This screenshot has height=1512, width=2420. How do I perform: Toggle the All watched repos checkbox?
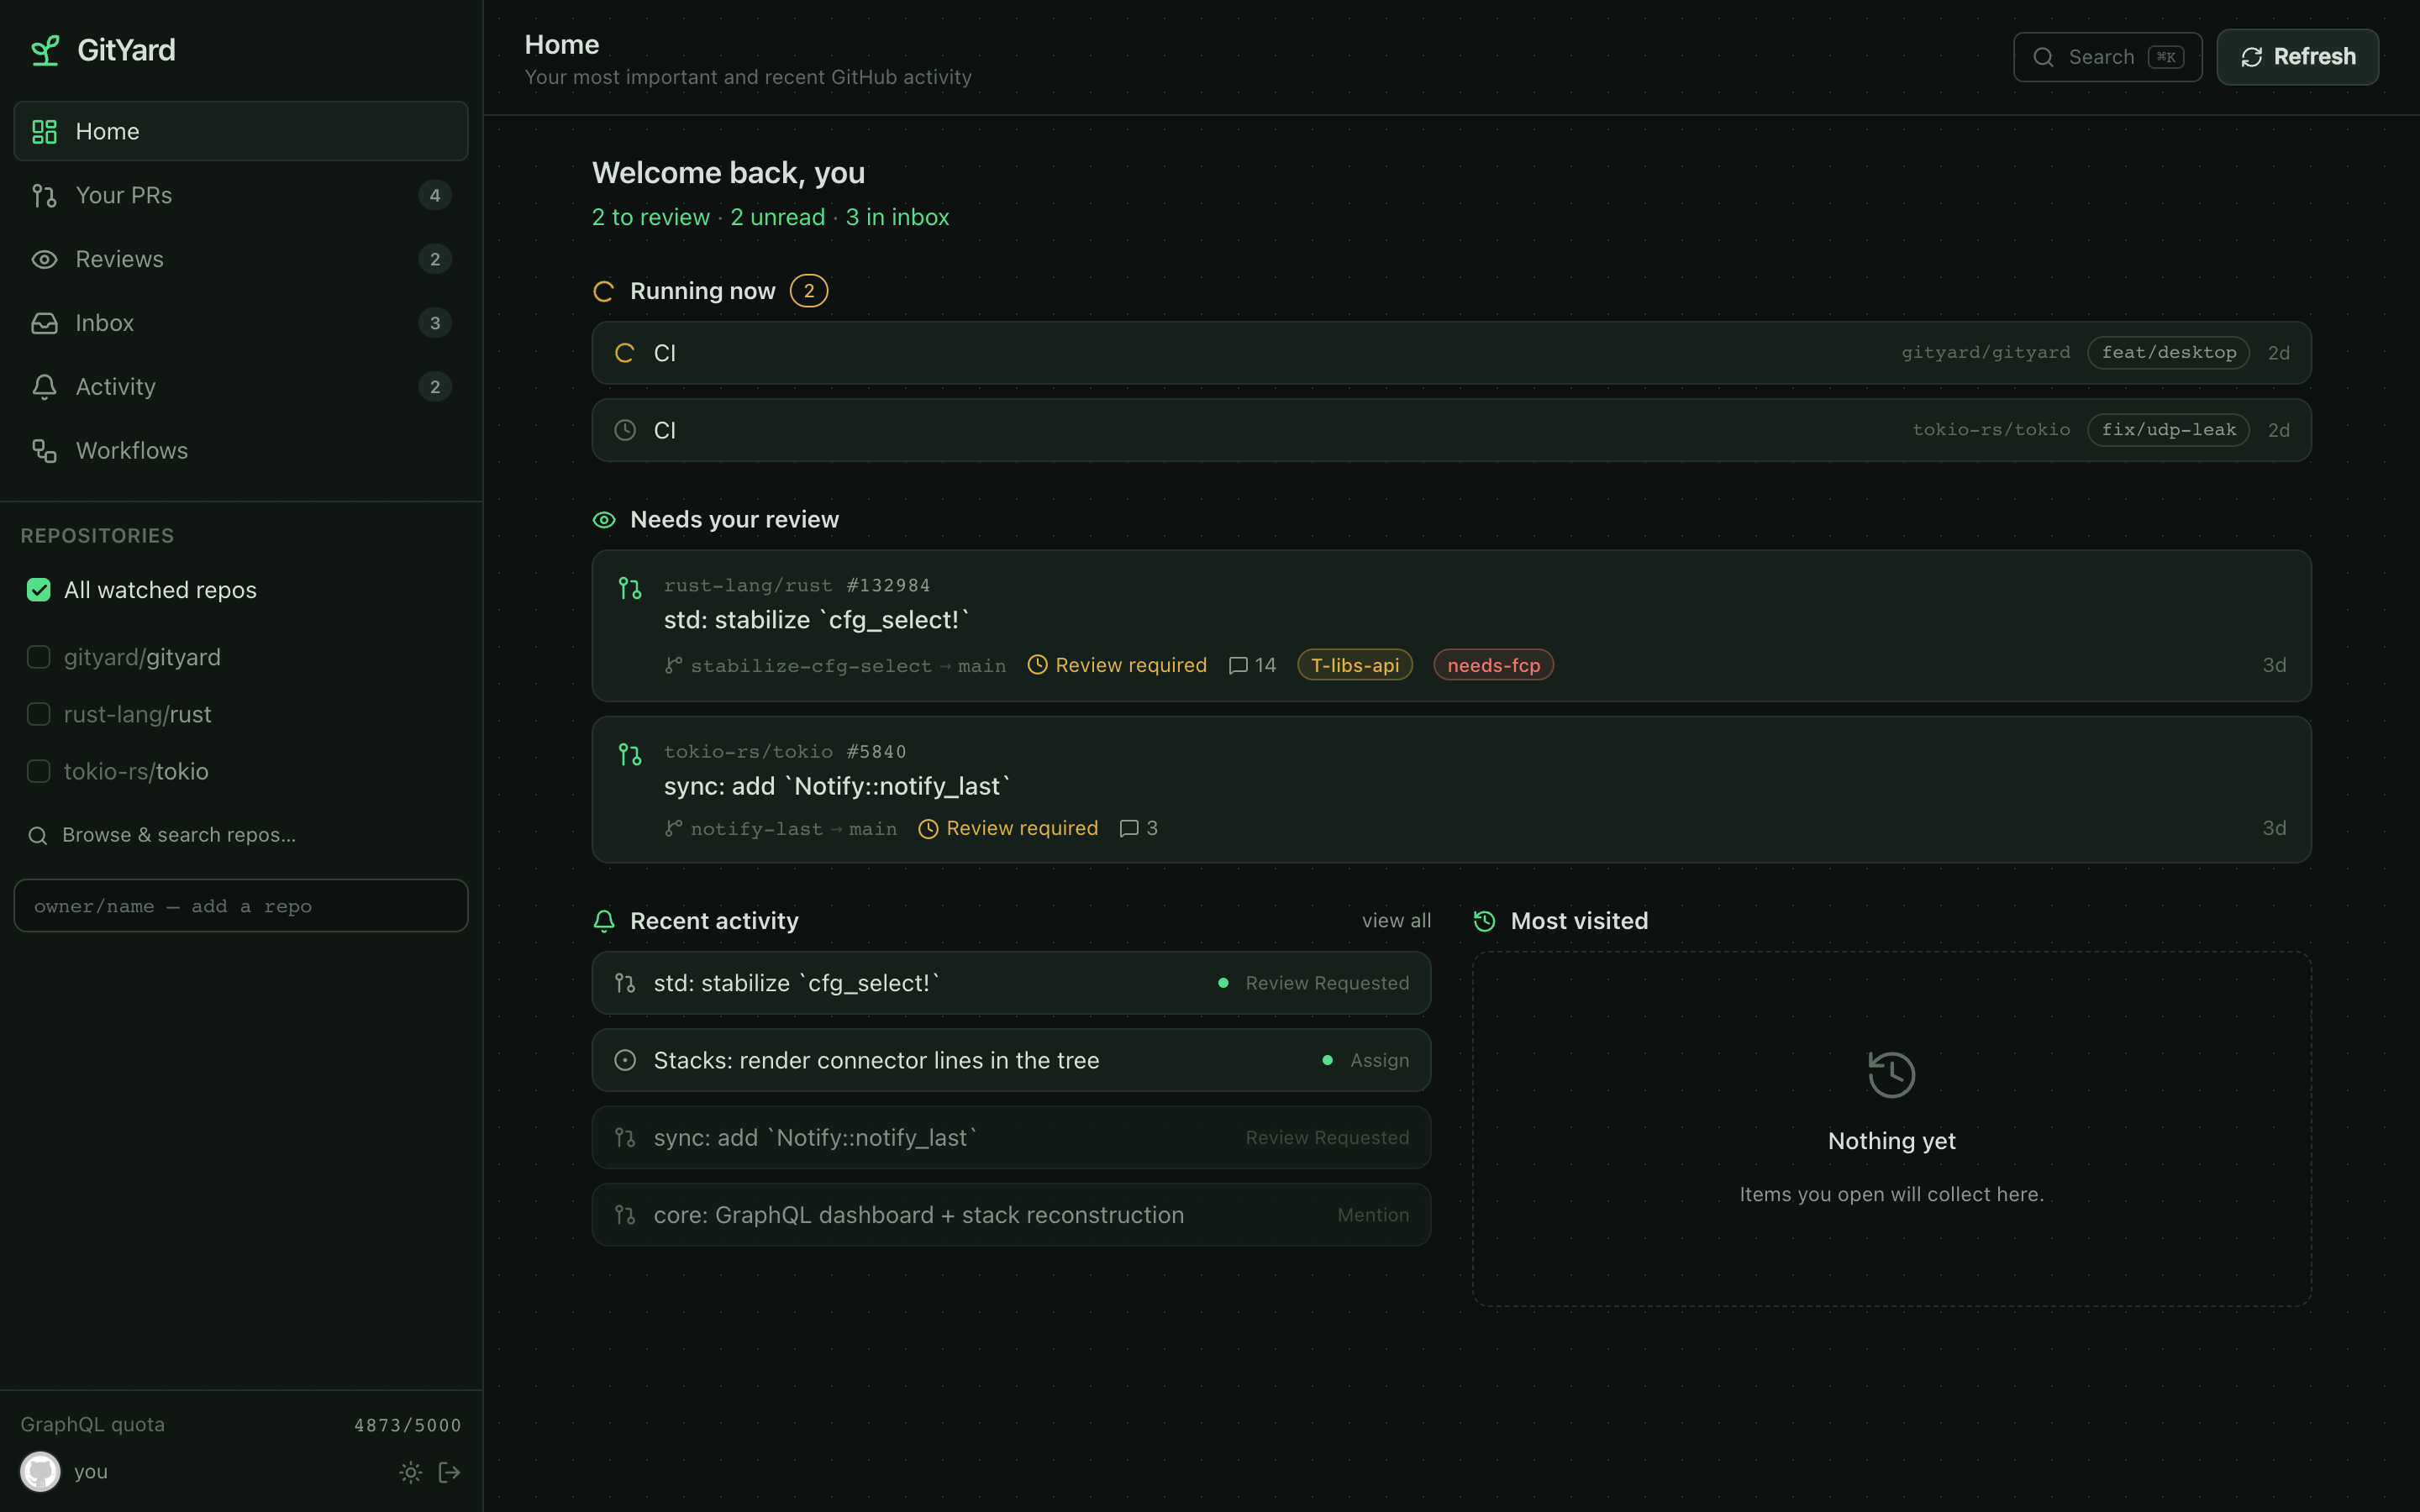(39, 590)
